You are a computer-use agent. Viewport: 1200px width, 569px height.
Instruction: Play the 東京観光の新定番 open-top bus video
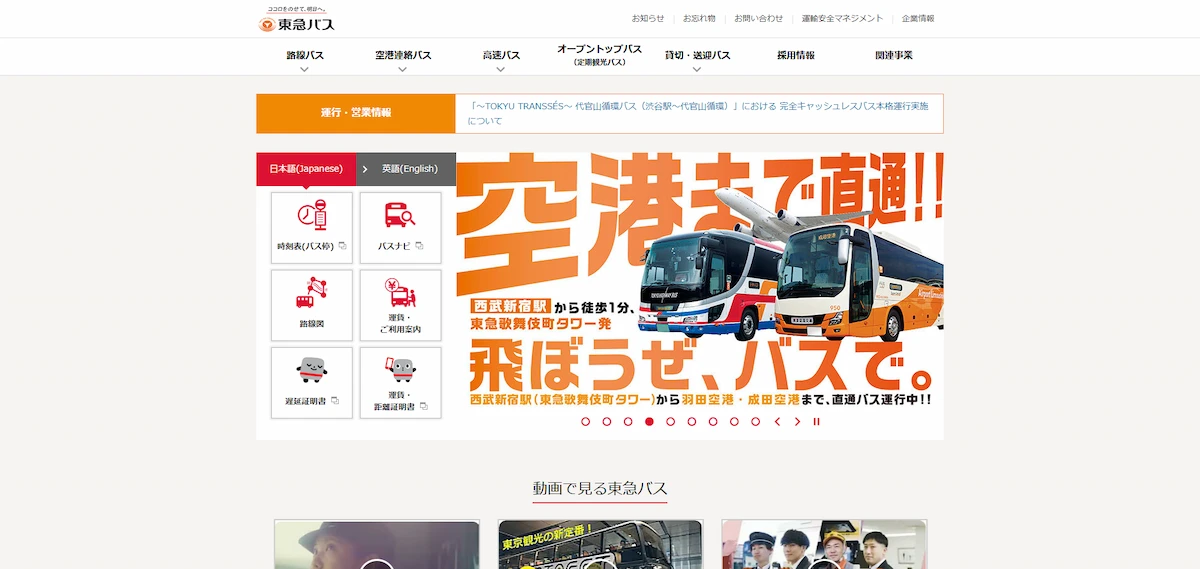click(x=600, y=545)
